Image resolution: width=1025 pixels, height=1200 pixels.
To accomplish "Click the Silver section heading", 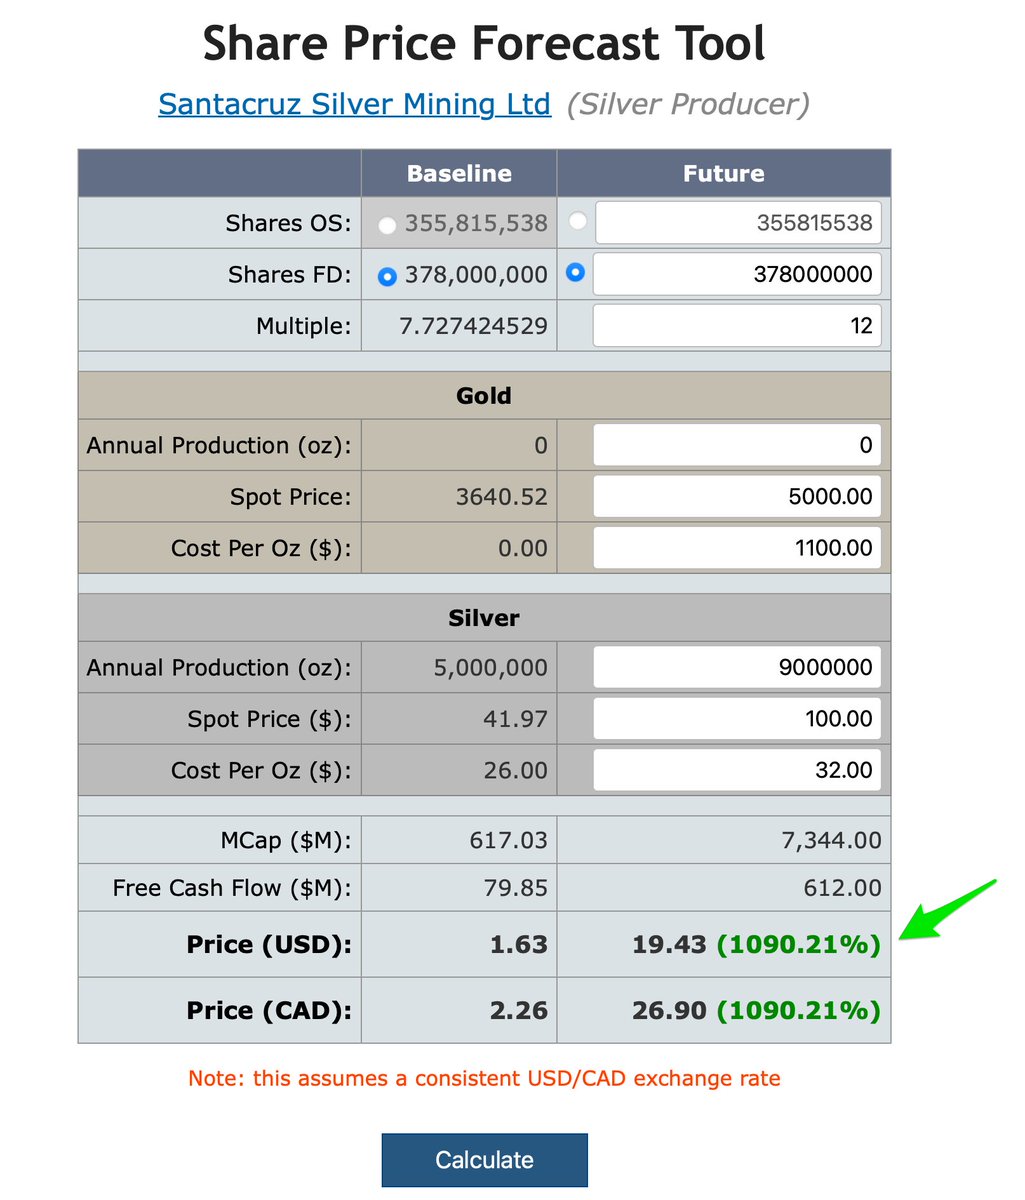I will pos(484,618).
